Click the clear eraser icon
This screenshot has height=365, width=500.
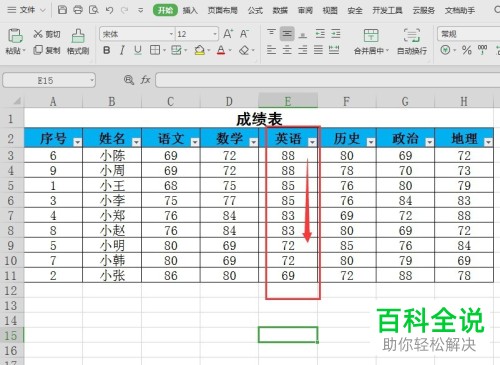tap(244, 51)
